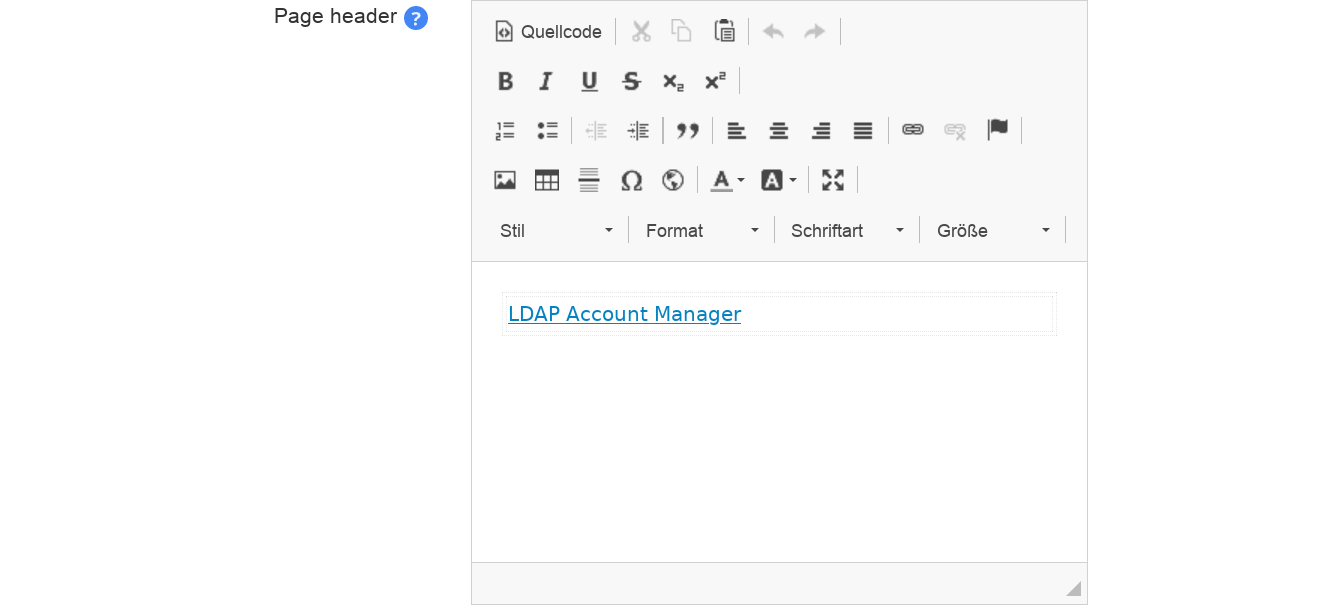
Task: Toggle italic text formatting
Action: (546, 81)
